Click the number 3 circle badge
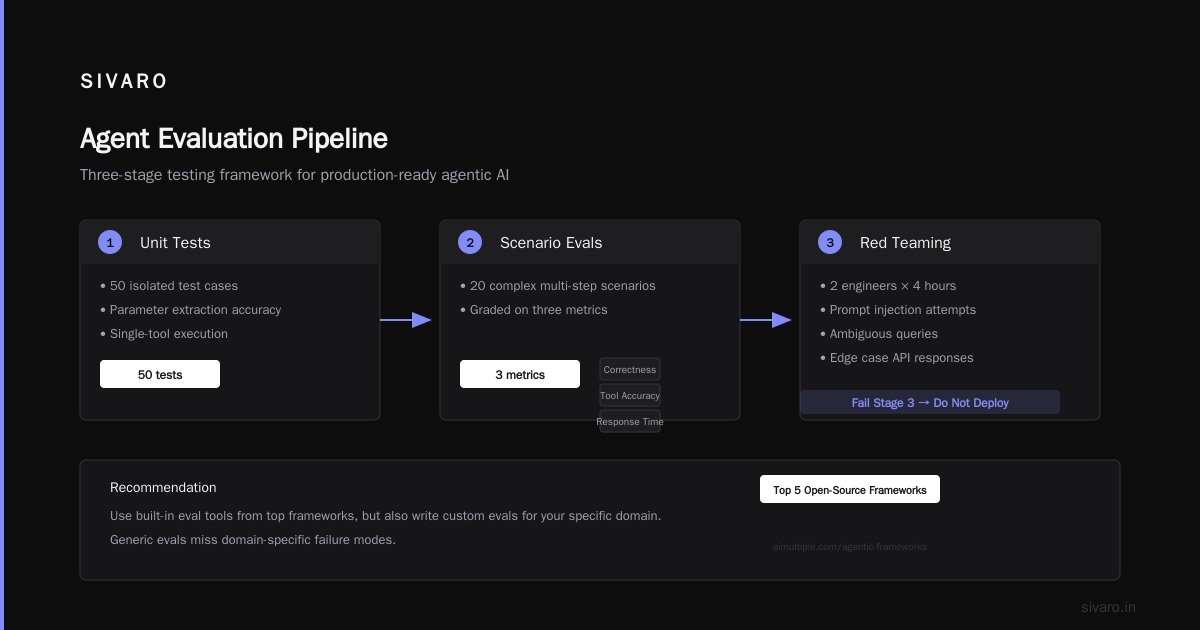The height and width of the screenshot is (630, 1200). pyautogui.click(x=830, y=242)
